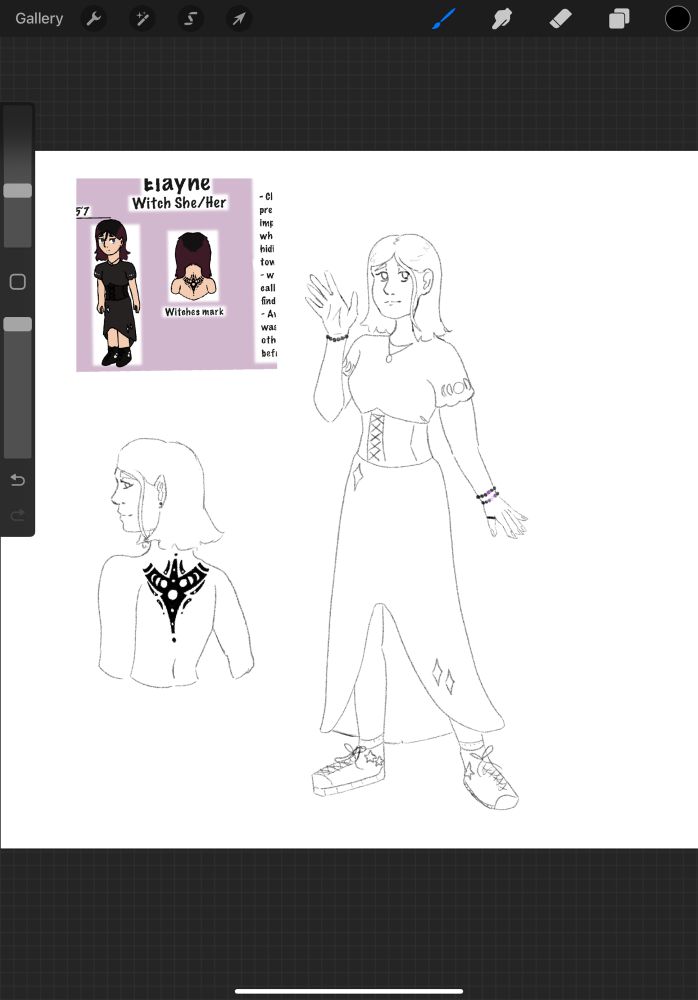Image resolution: width=698 pixels, height=1000 pixels.
Task: Open the active color swatch
Action: coord(678,18)
